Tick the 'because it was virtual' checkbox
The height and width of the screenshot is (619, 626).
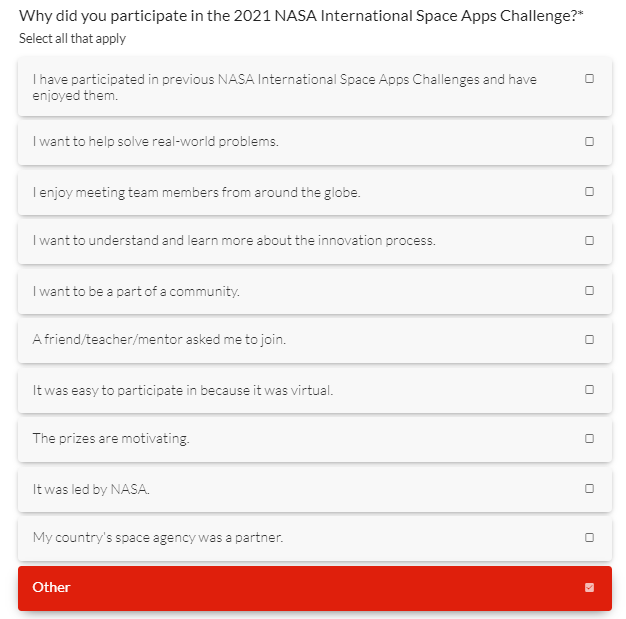(589, 390)
